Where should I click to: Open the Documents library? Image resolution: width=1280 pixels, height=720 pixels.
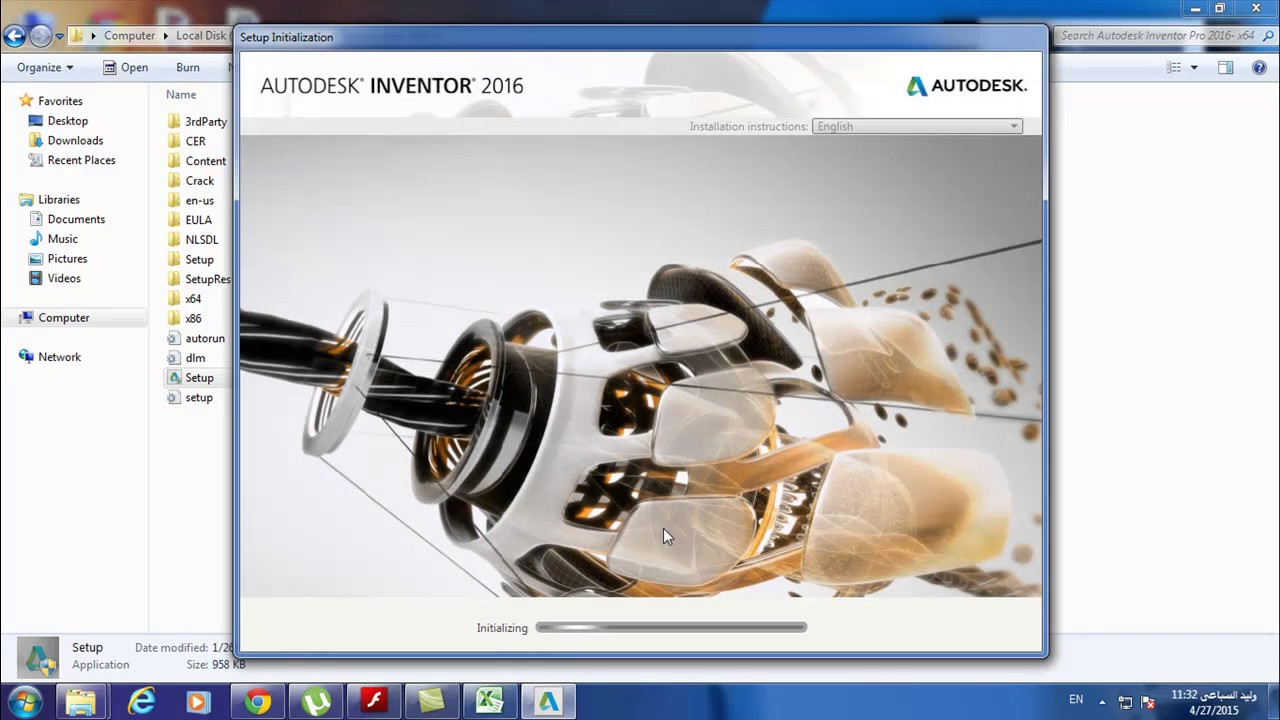click(76, 219)
